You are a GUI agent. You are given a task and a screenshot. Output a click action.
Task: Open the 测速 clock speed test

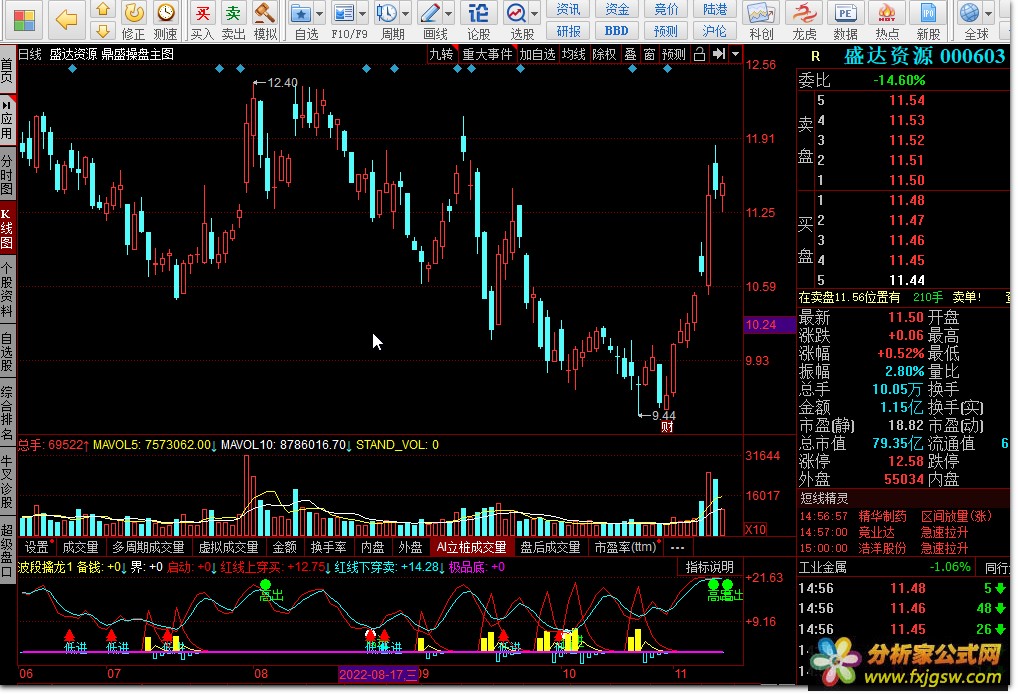[x=166, y=20]
